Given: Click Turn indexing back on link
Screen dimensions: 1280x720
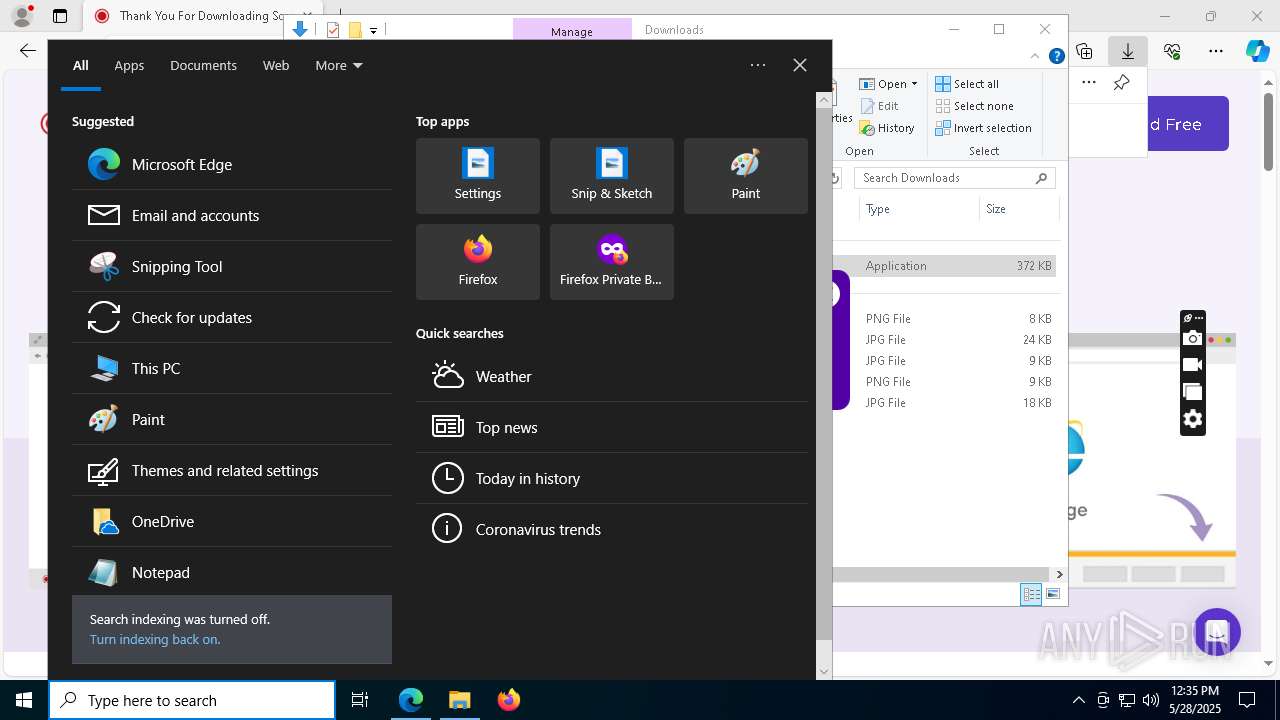Looking at the screenshot, I should click(155, 640).
